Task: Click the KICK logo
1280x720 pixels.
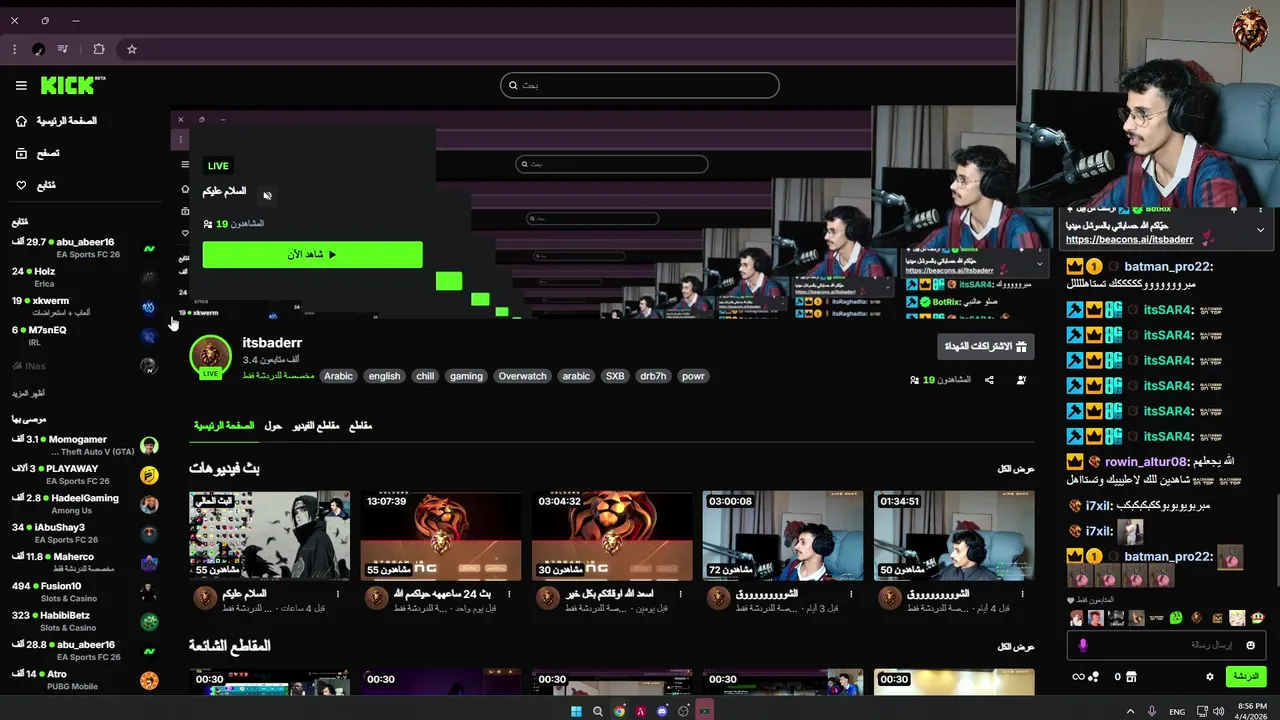Action: [72, 85]
